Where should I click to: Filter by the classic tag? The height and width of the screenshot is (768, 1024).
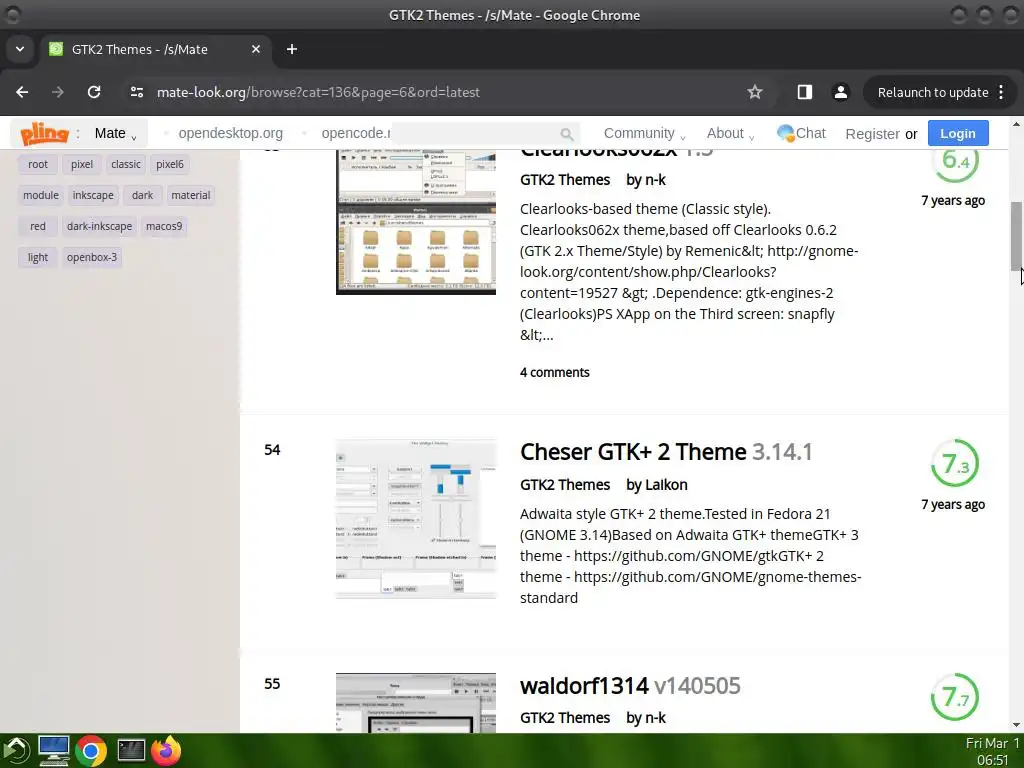click(125, 165)
